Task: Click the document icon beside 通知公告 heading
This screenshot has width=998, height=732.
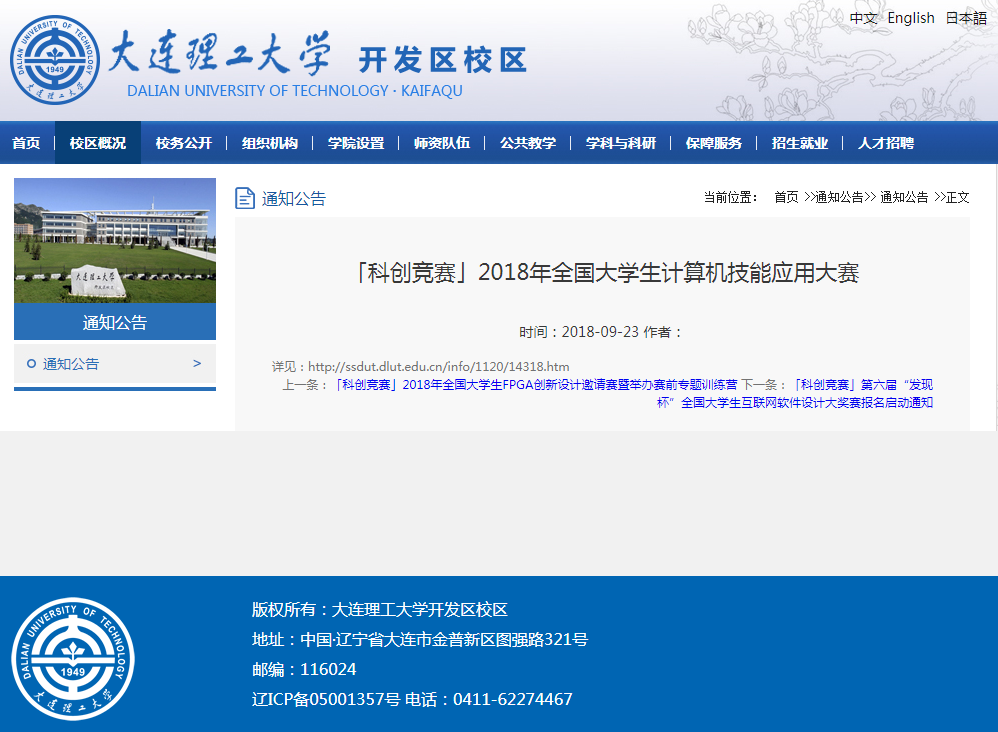Action: pos(245,198)
